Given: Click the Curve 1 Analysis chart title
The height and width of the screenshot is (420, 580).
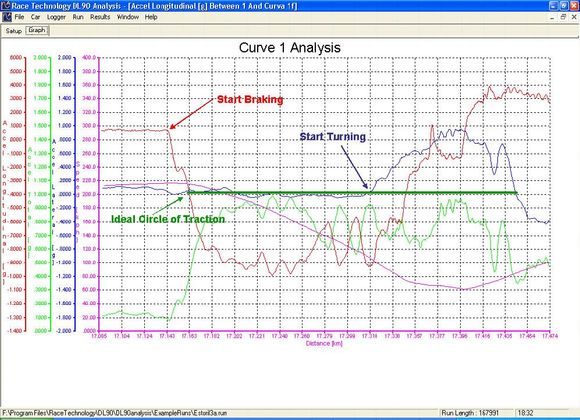Looking at the screenshot, I should 290,48.
